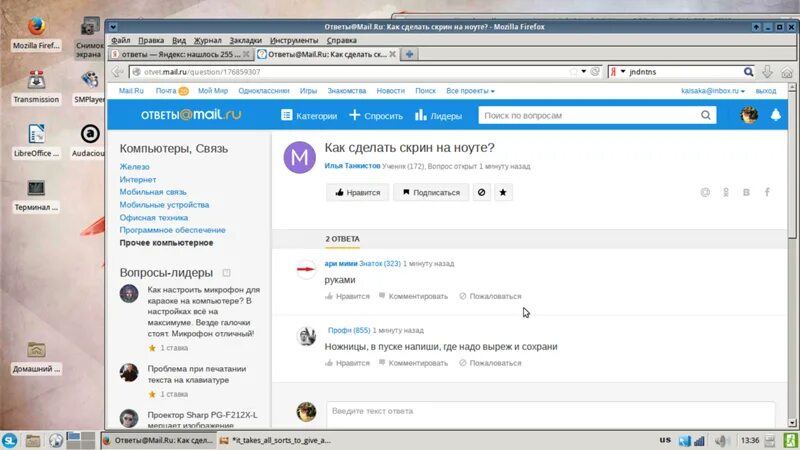The width and height of the screenshot is (800, 450).
Task: Click the workspace switcher in the taskbar
Action: (81, 440)
